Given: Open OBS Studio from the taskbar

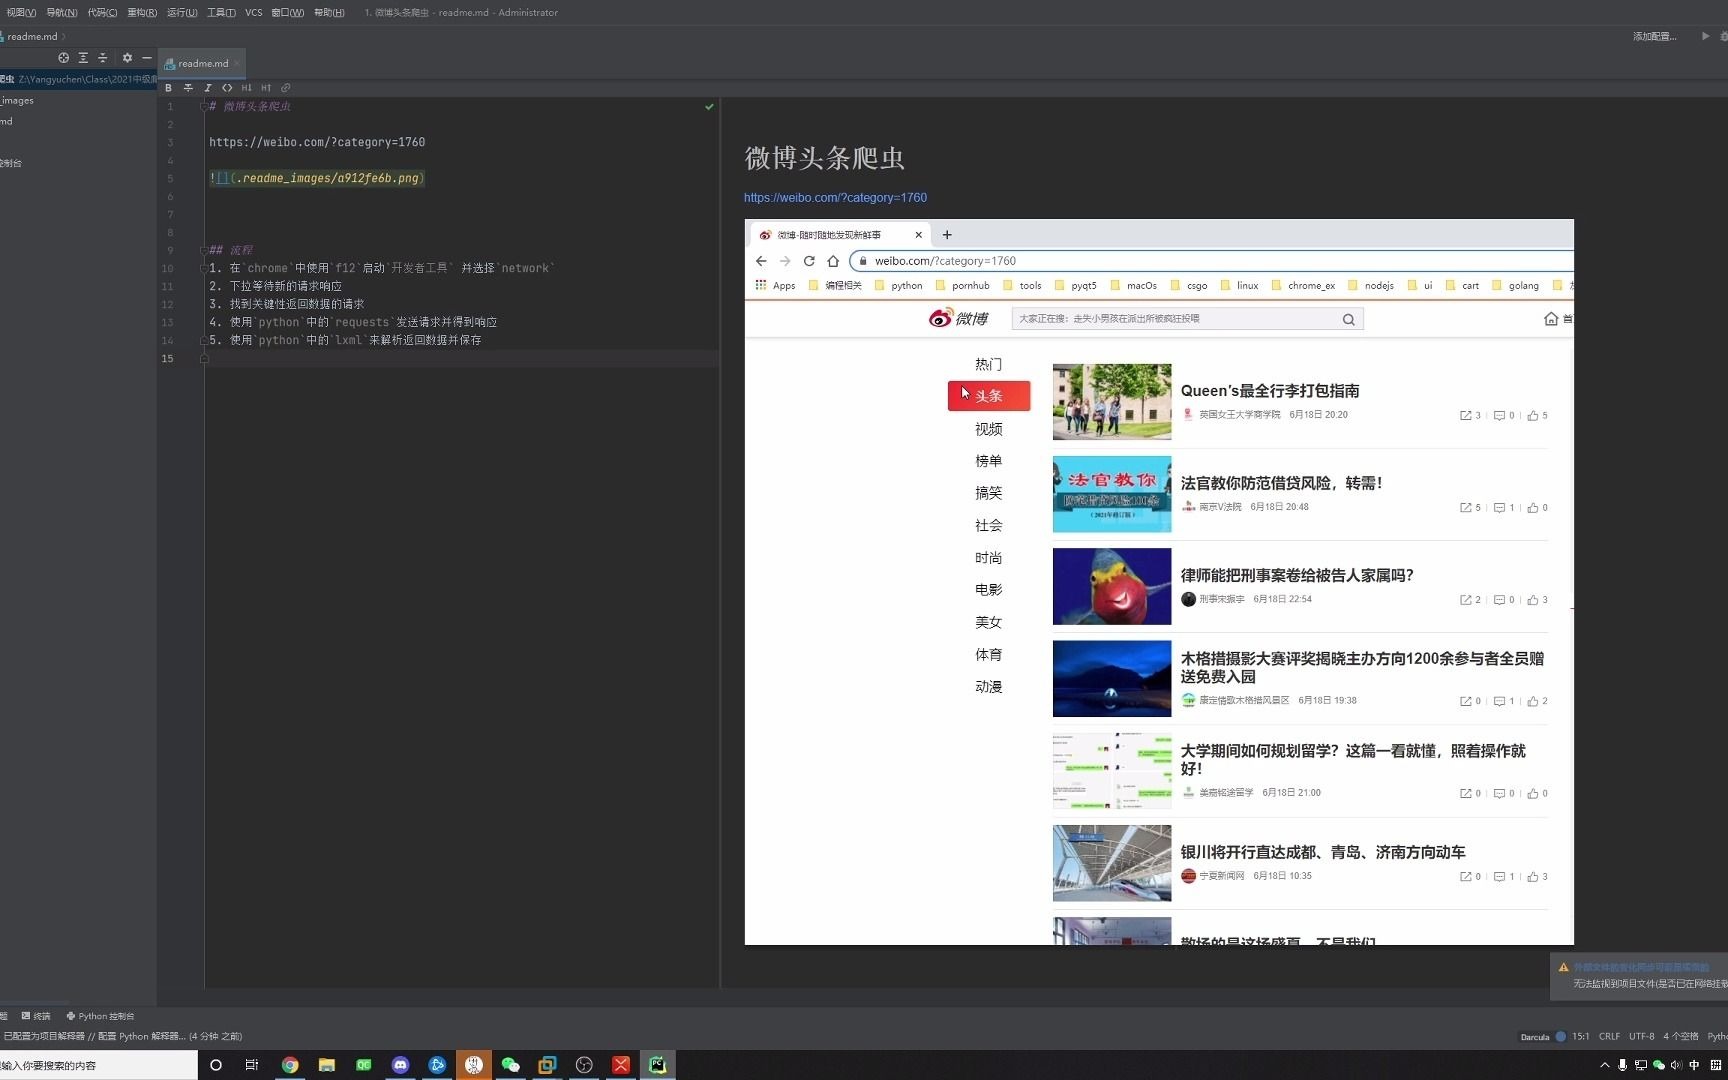Looking at the screenshot, I should coord(584,1065).
